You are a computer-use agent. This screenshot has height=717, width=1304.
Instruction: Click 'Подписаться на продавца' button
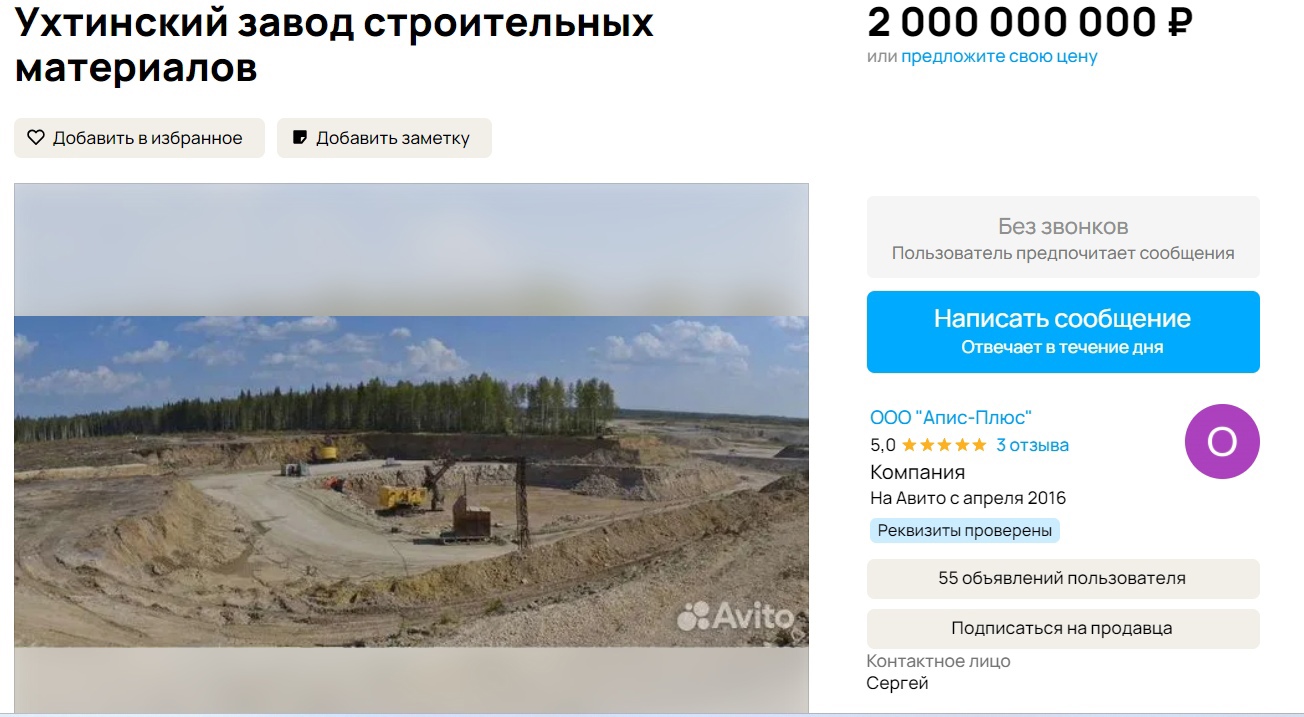point(1063,629)
